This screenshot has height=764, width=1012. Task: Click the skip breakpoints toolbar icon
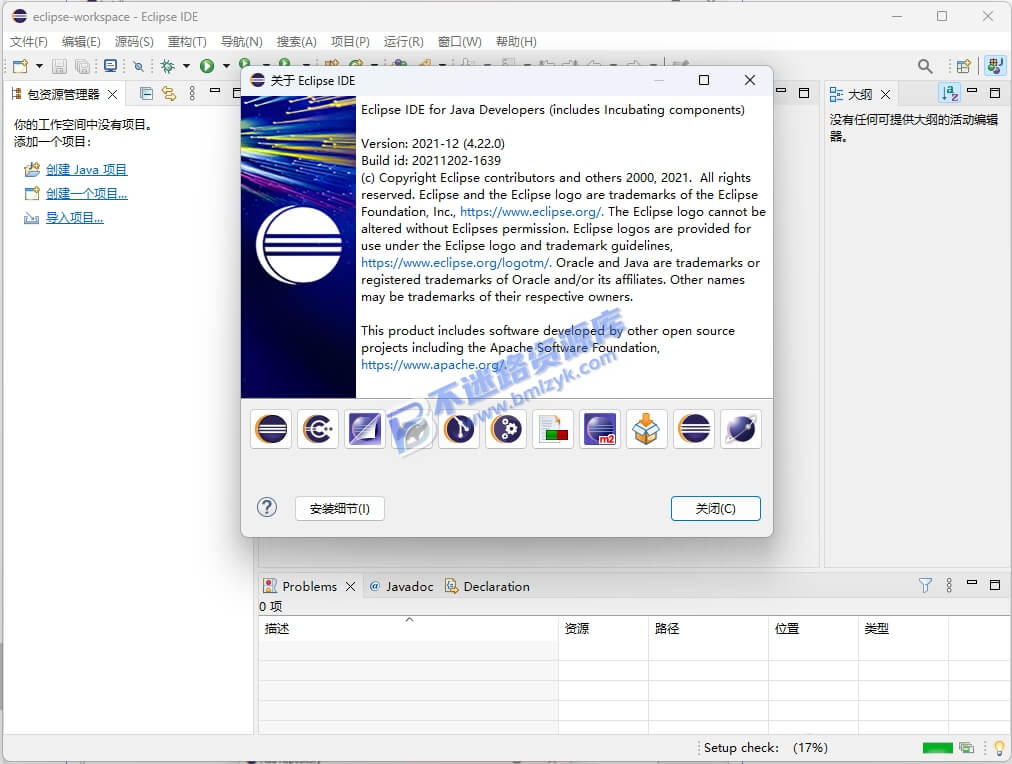[x=138, y=66]
